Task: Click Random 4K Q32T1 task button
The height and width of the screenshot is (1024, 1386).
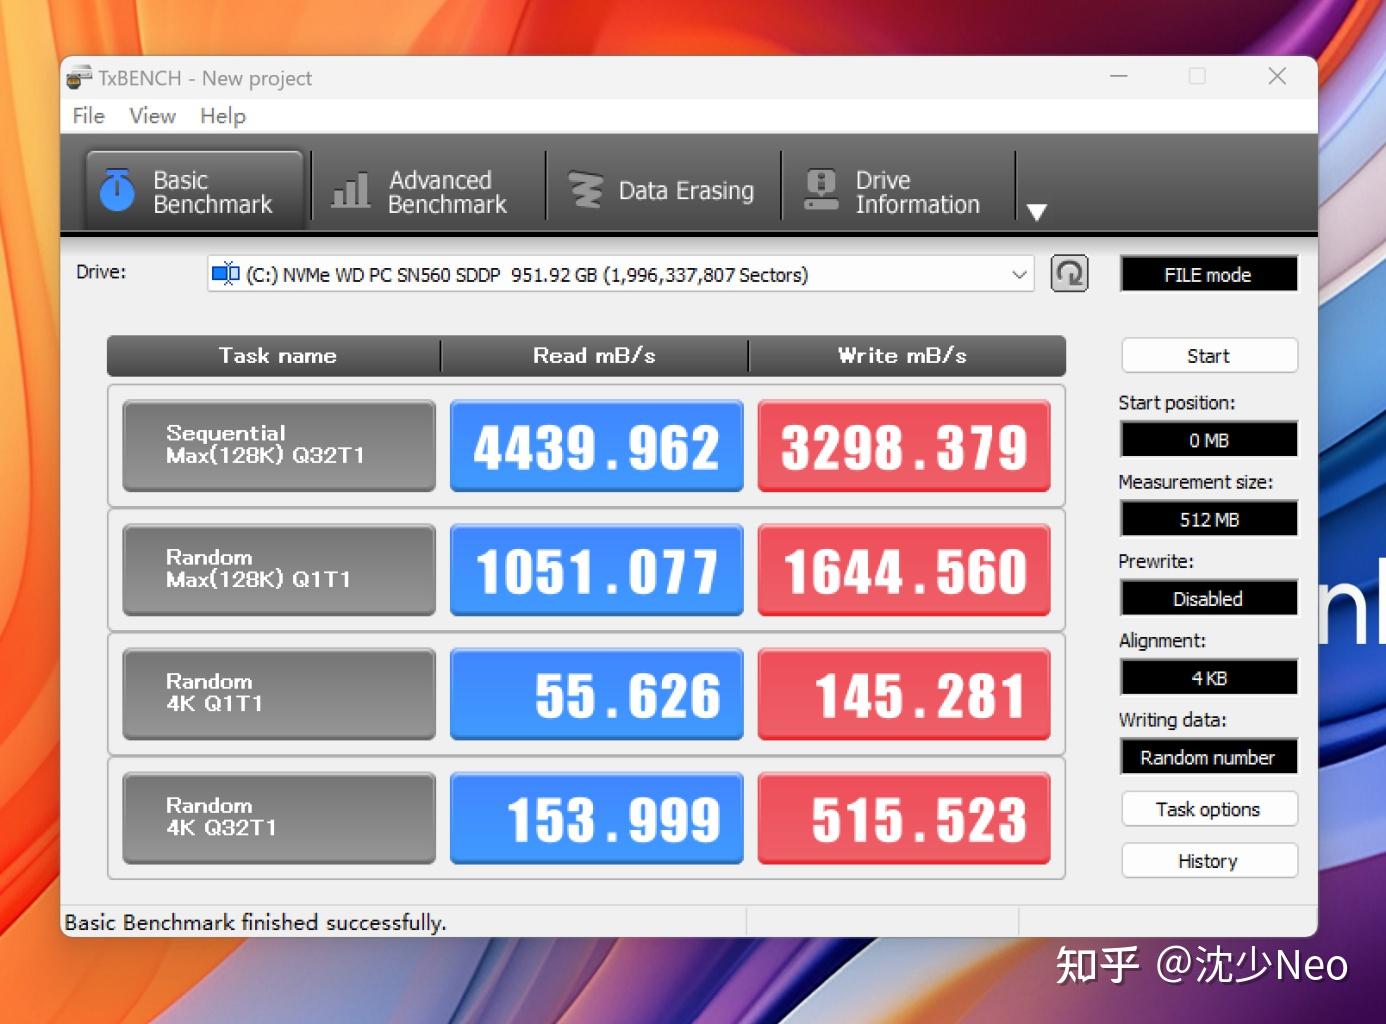Action: point(279,818)
